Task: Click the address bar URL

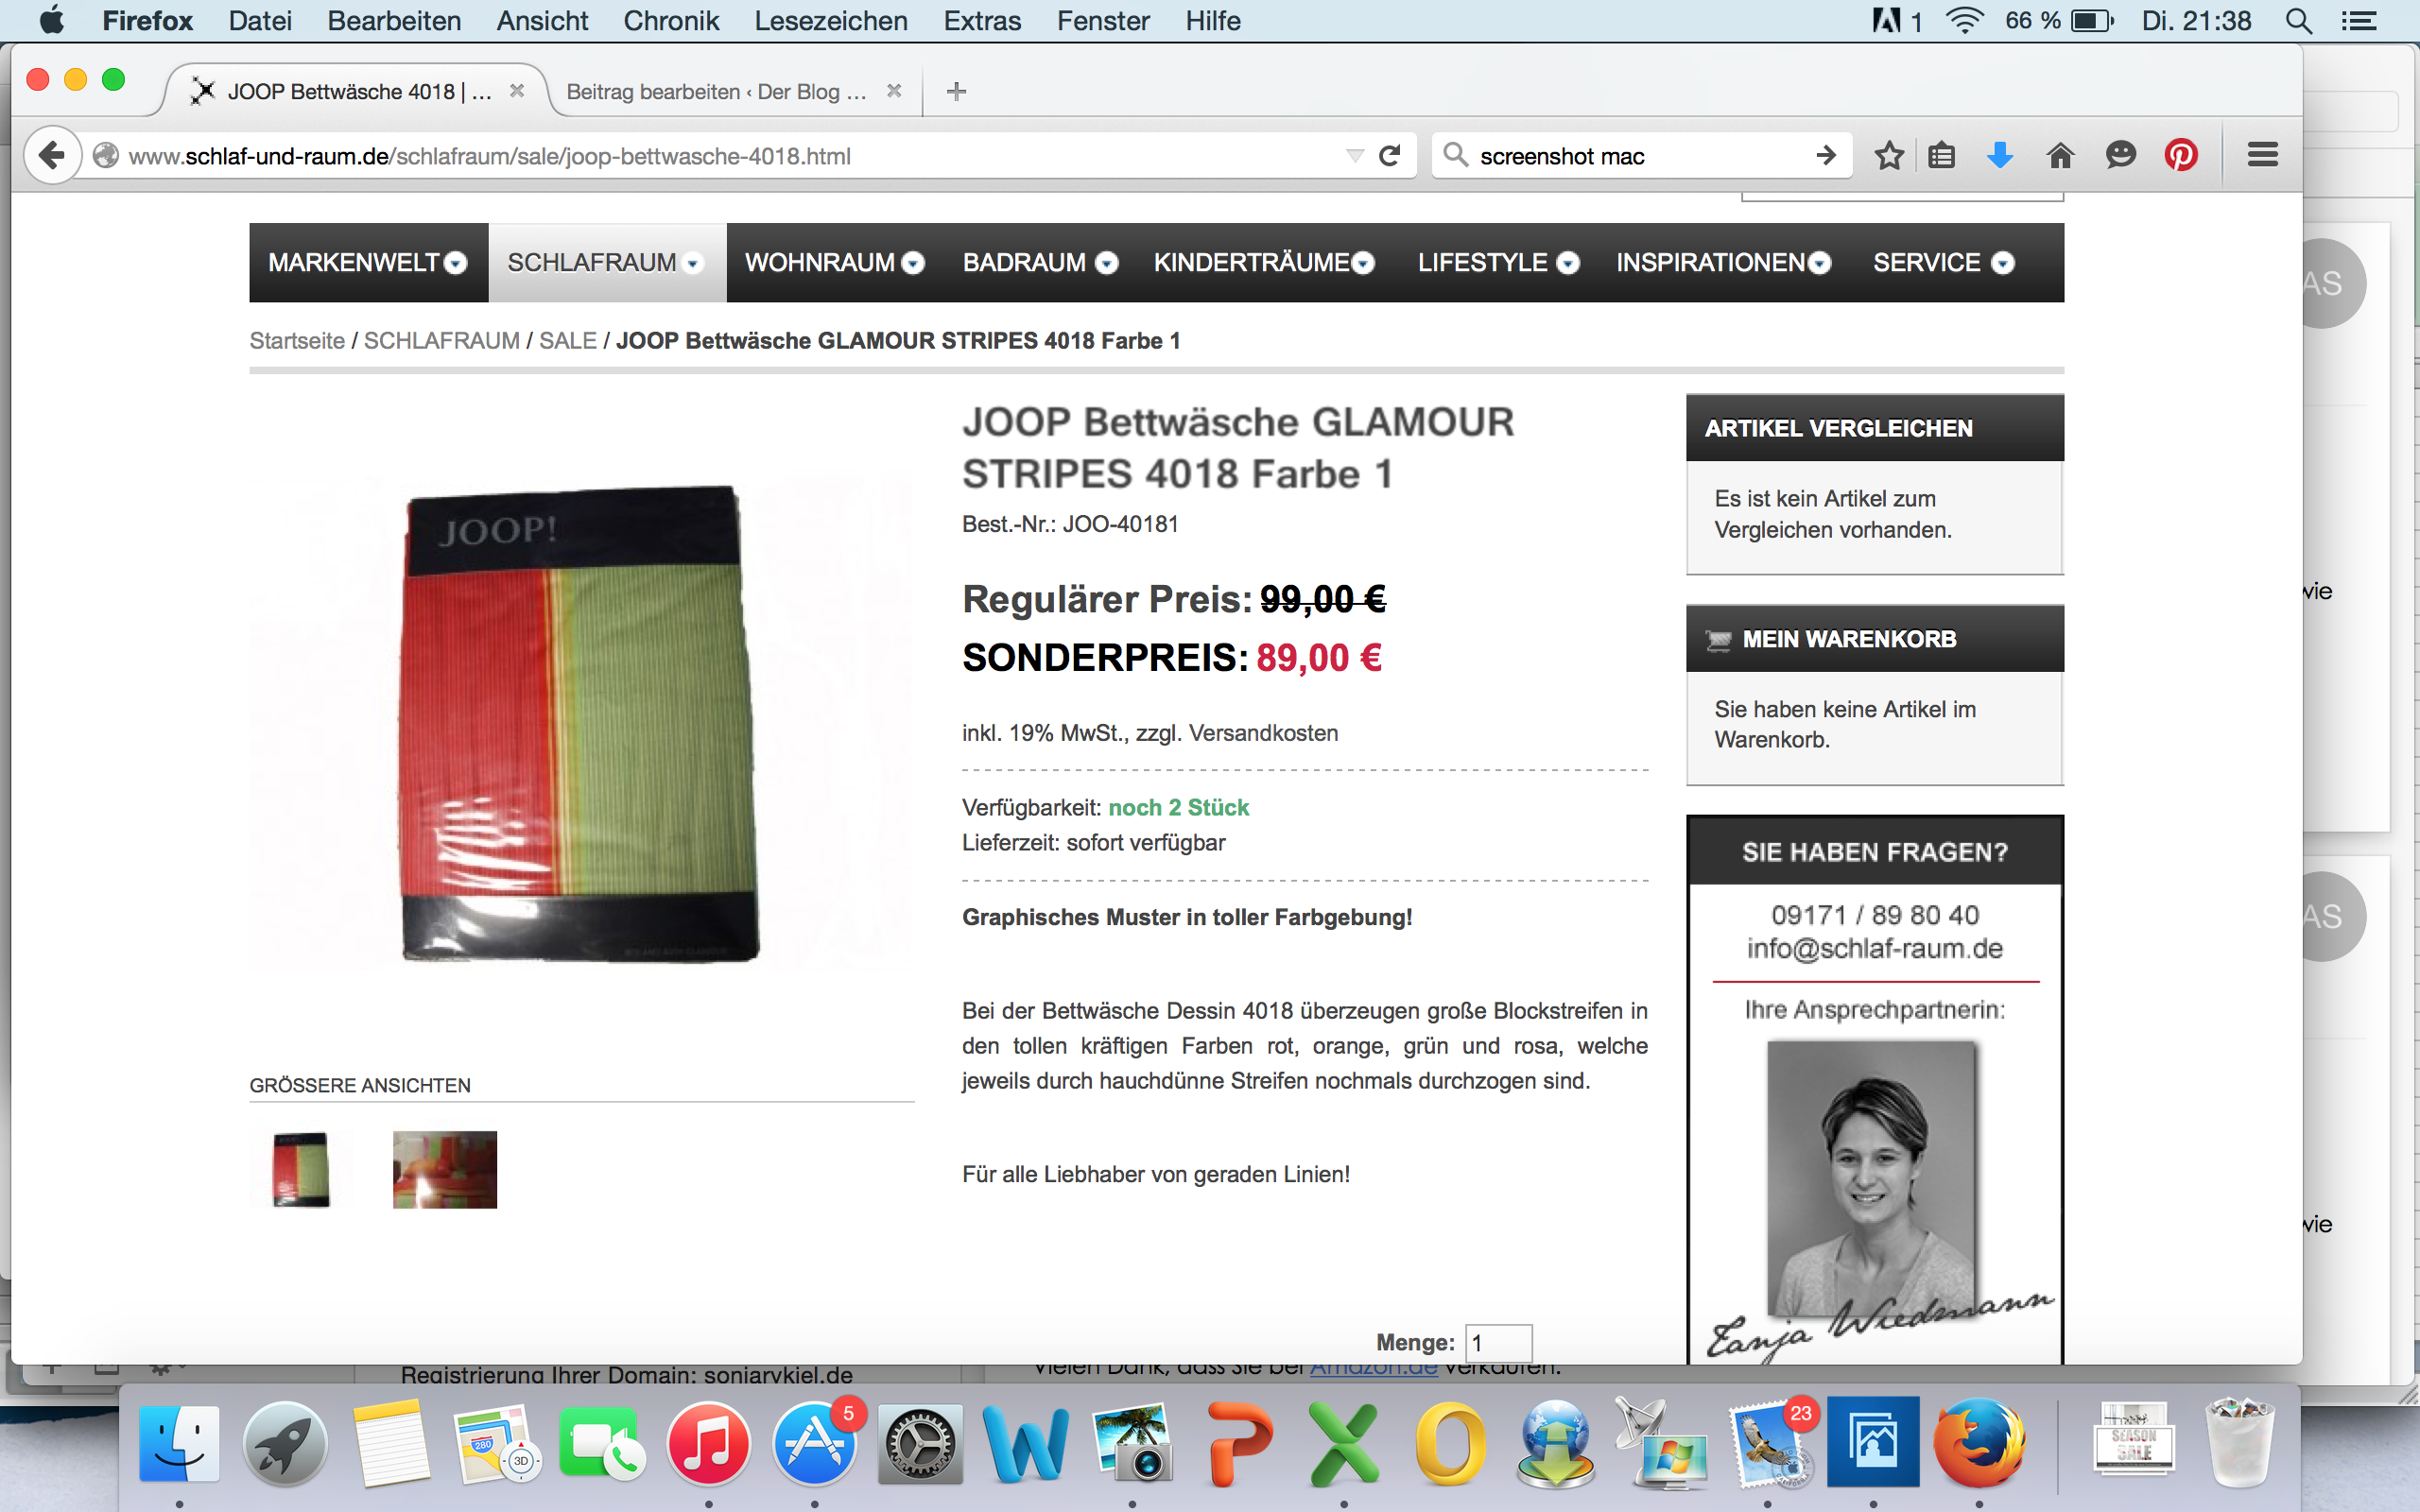Action: [490, 156]
